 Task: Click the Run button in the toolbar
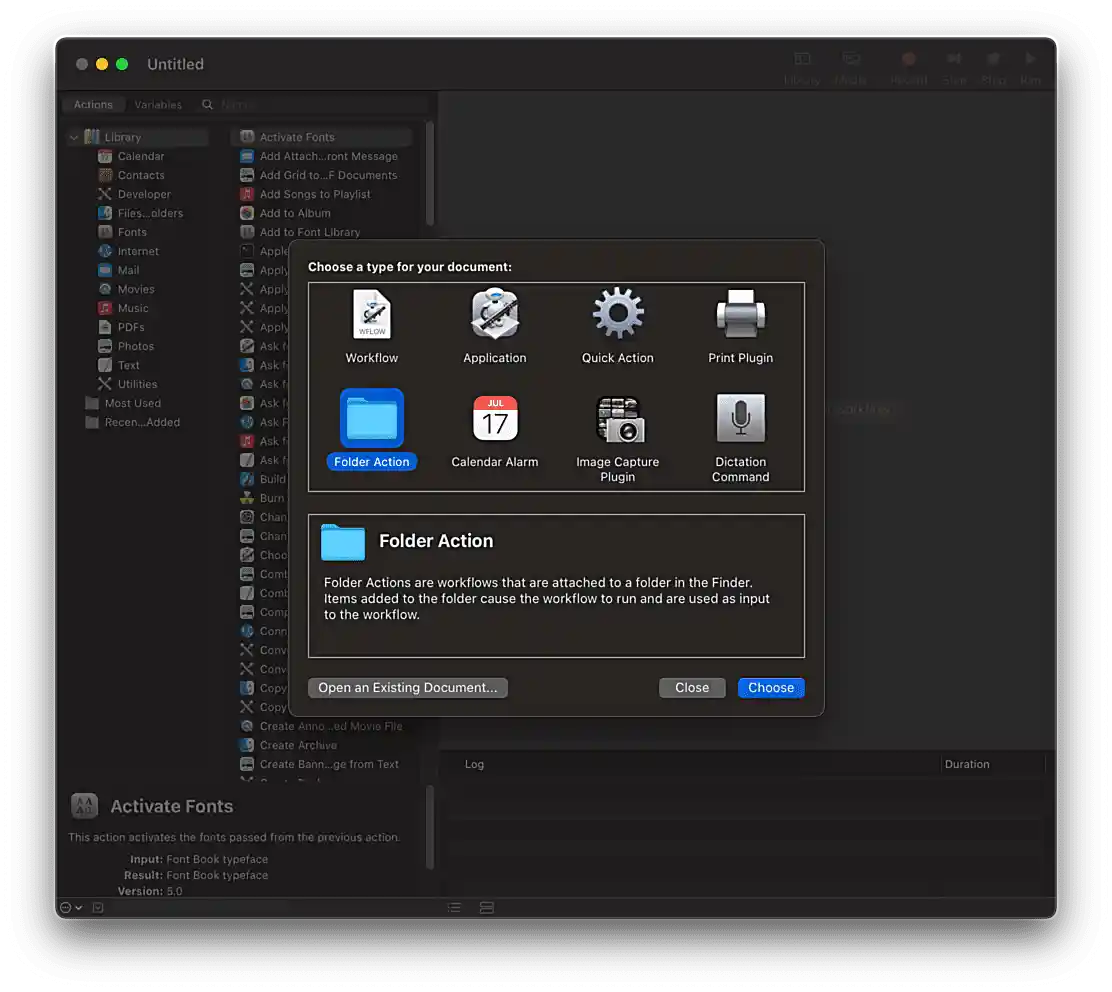point(1031,60)
